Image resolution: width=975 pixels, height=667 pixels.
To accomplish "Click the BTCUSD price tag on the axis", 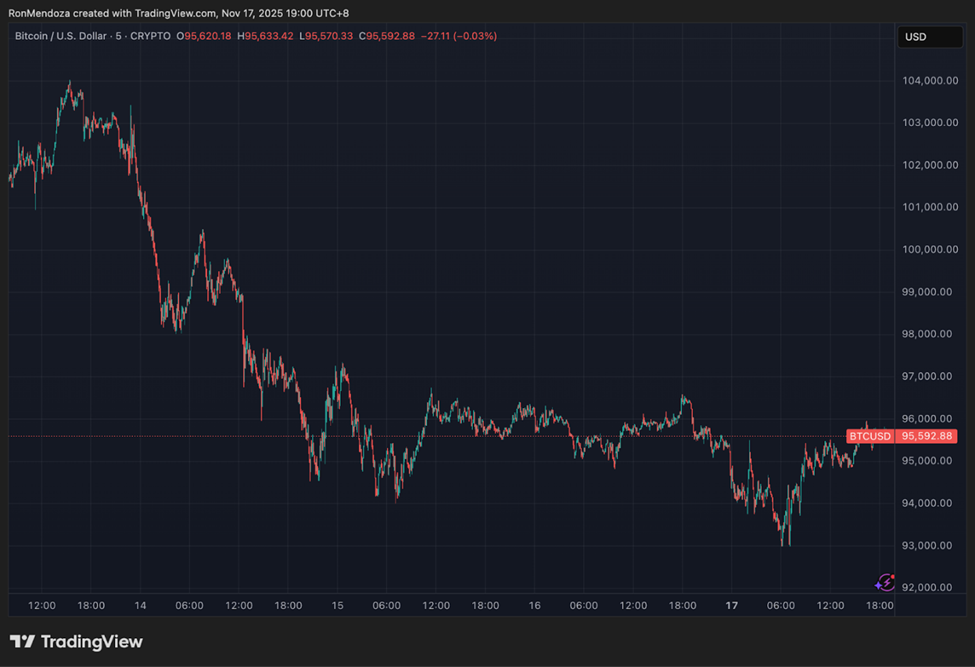I will click(x=869, y=436).
